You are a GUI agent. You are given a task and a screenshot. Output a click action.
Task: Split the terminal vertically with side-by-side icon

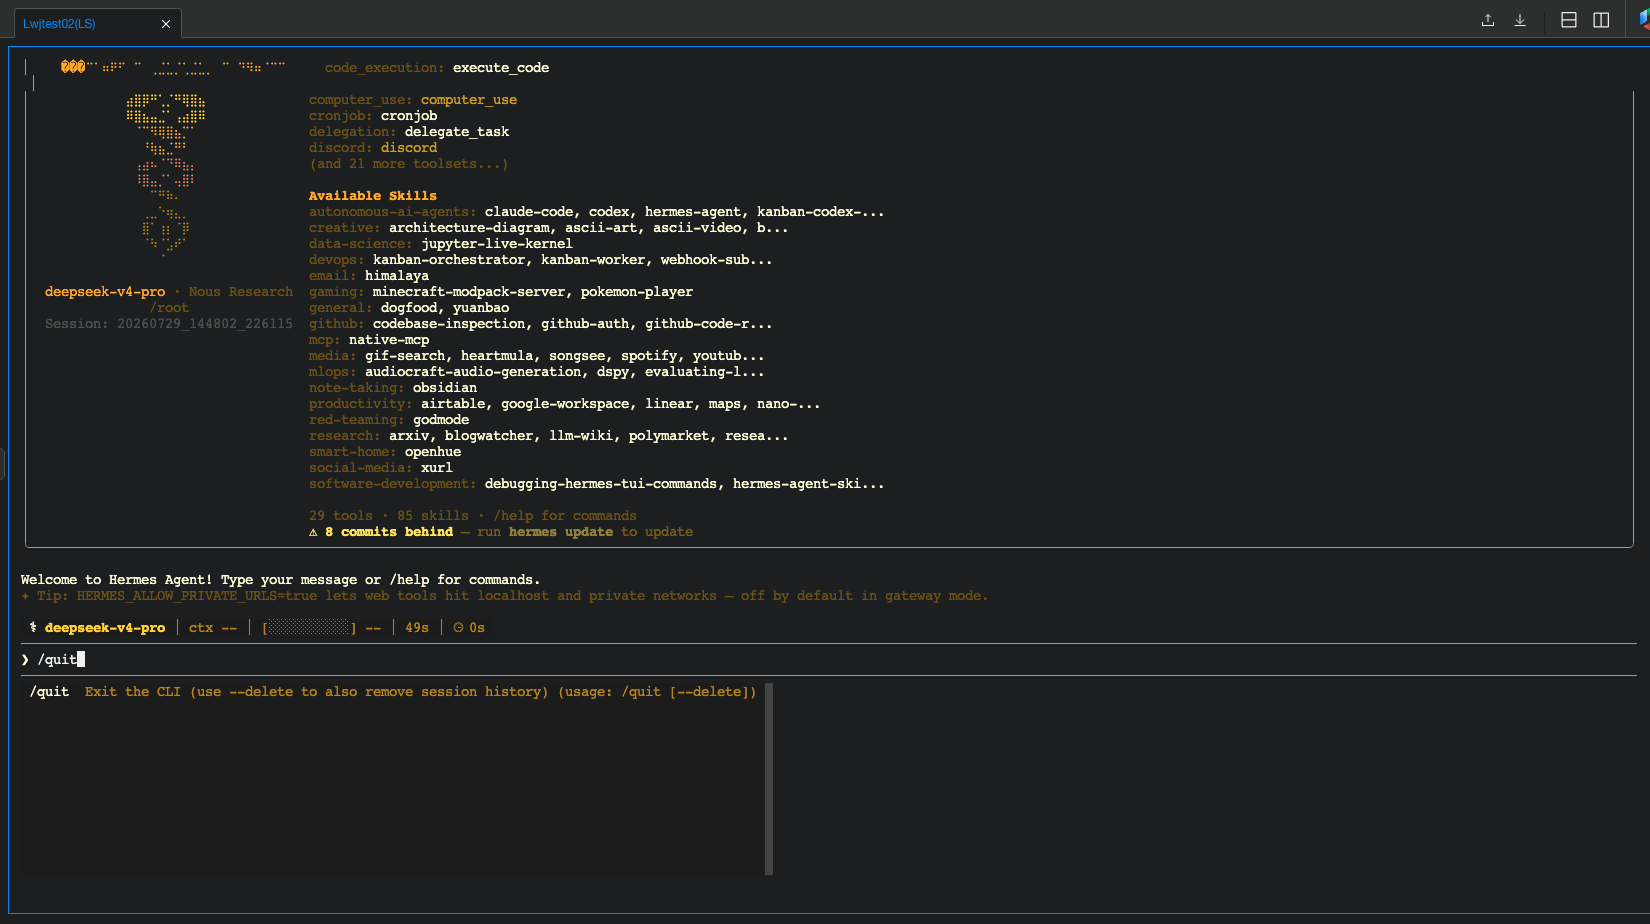(x=1601, y=20)
